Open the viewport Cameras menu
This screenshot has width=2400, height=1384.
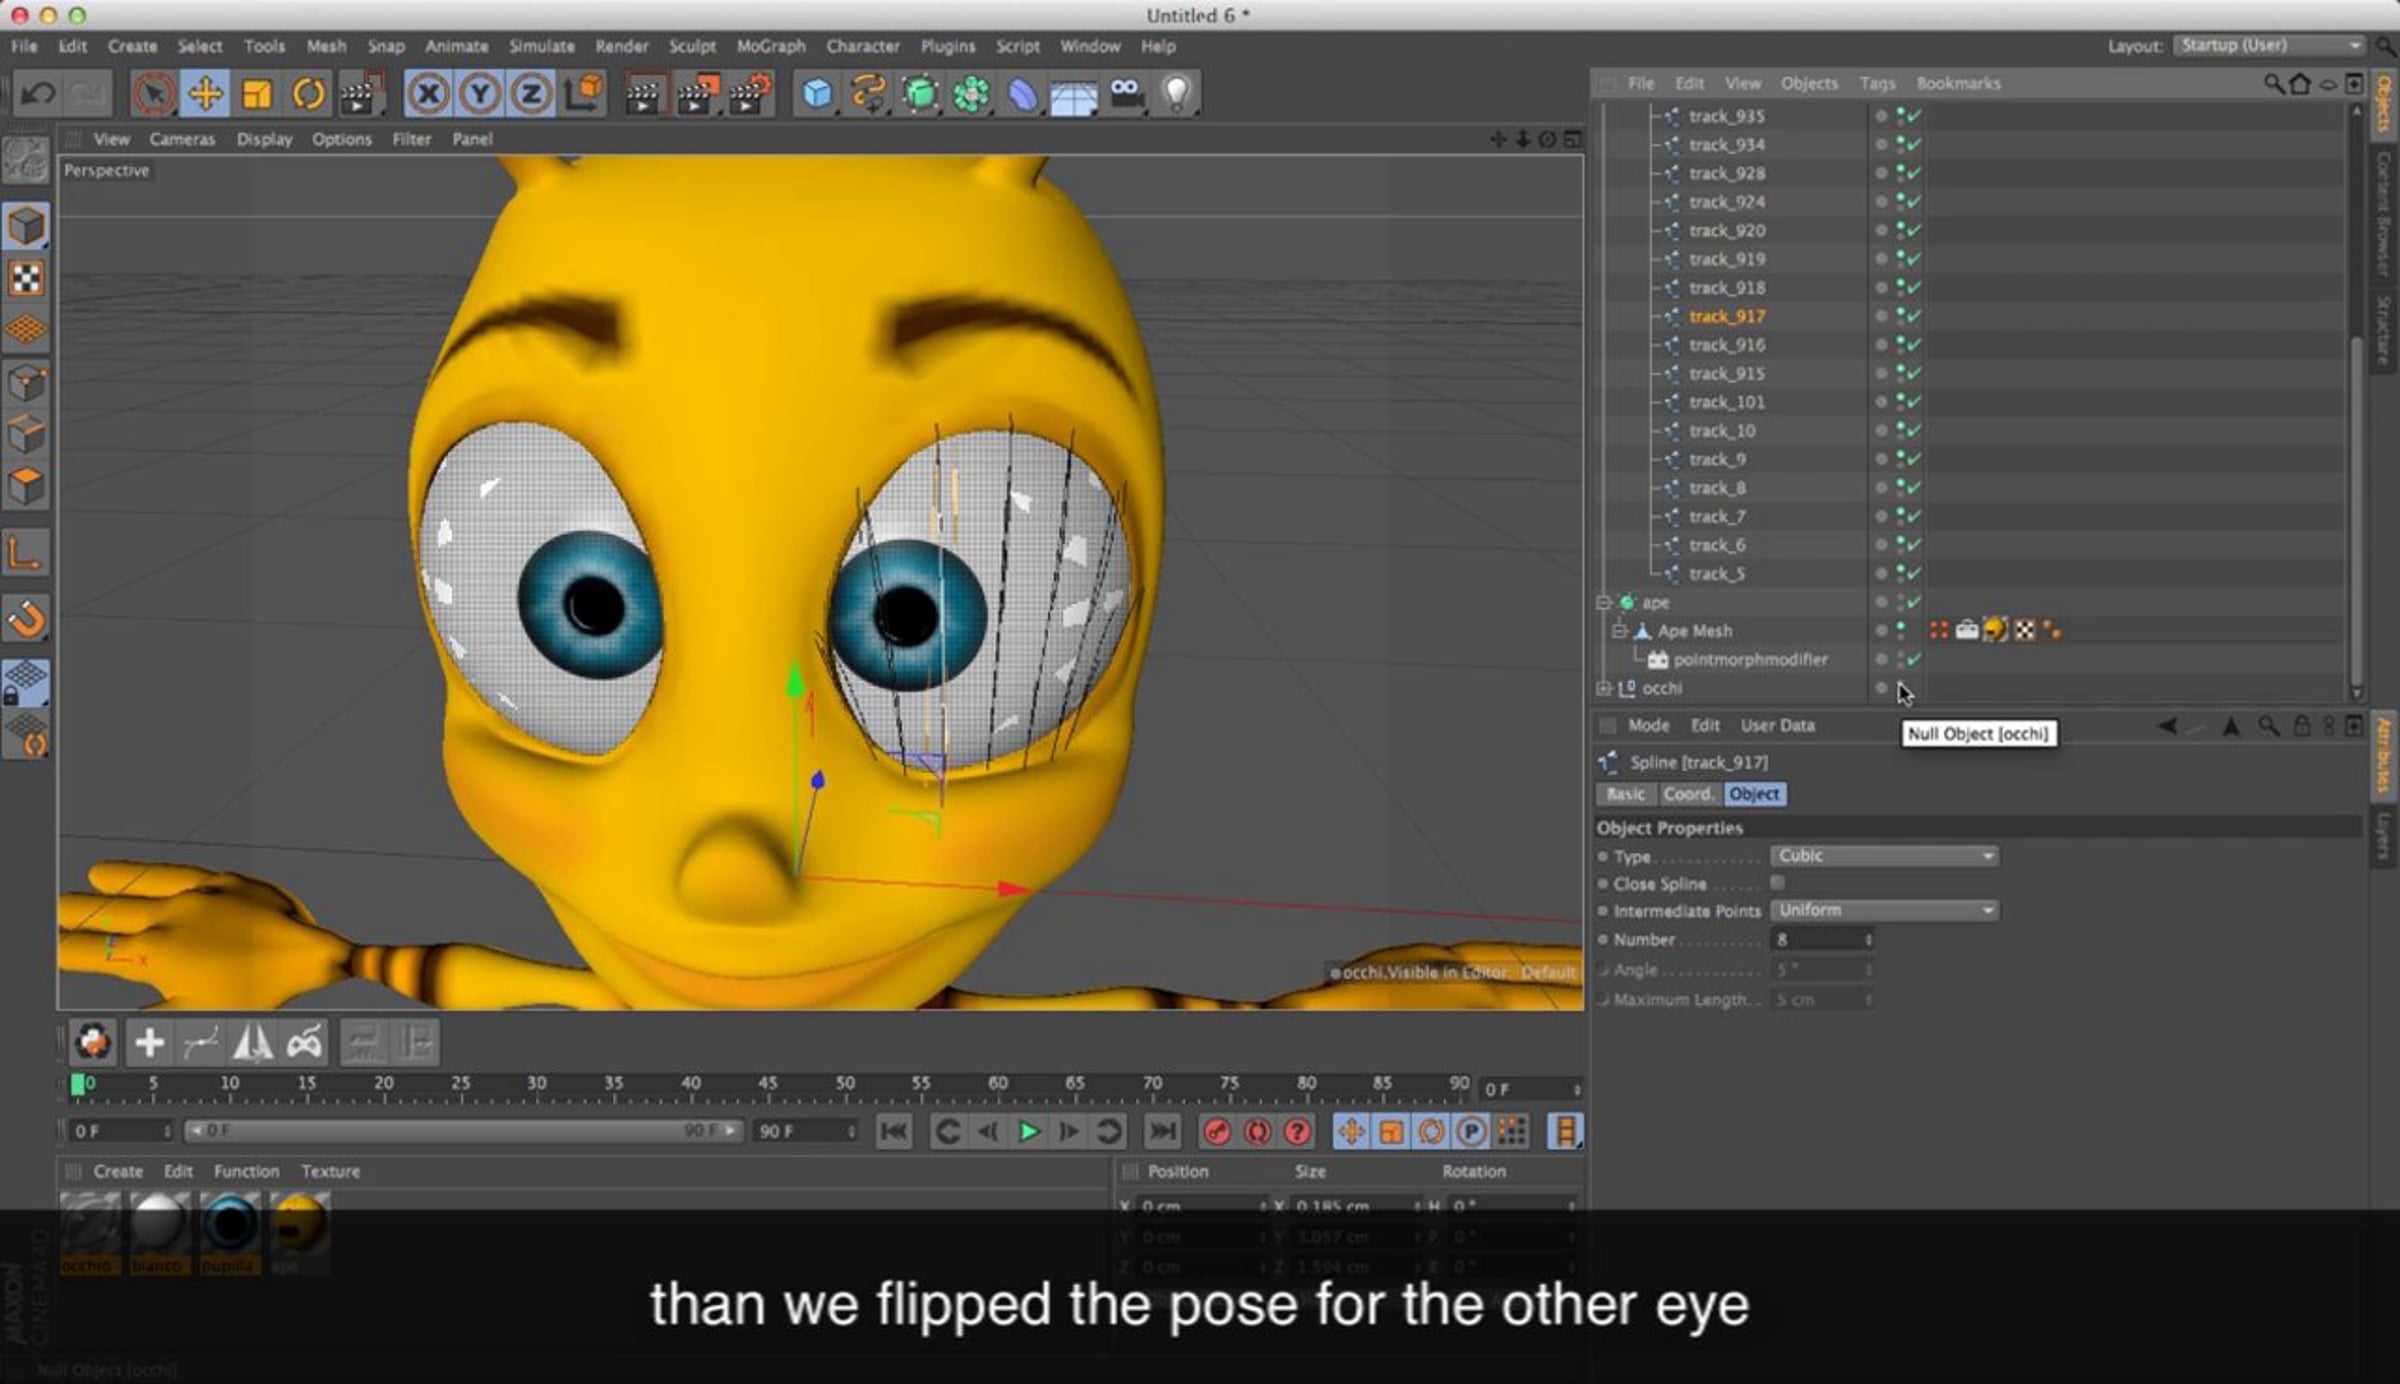click(182, 139)
